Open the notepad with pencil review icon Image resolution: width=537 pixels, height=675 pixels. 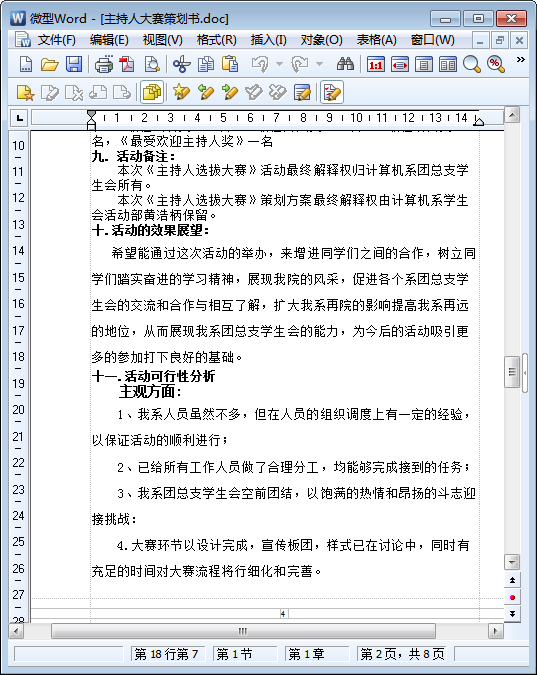pyautogui.click(x=302, y=92)
